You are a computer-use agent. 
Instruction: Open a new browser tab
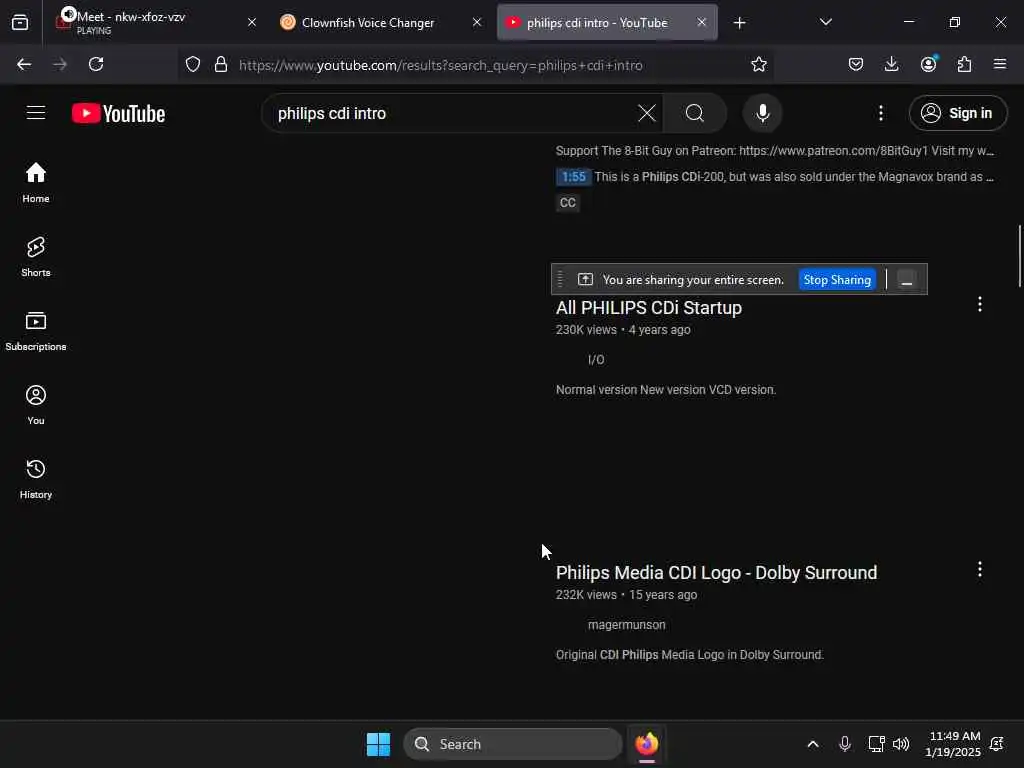739,23
